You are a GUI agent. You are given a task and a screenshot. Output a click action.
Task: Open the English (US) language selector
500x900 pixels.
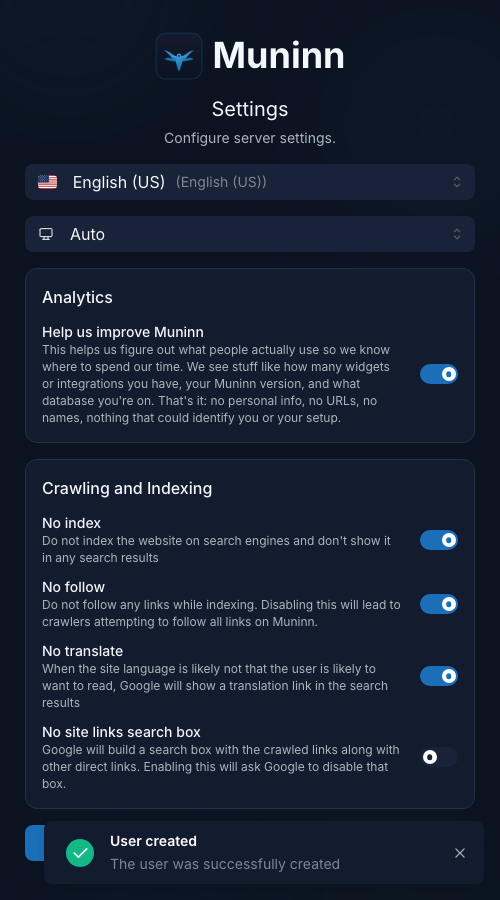click(x=250, y=182)
